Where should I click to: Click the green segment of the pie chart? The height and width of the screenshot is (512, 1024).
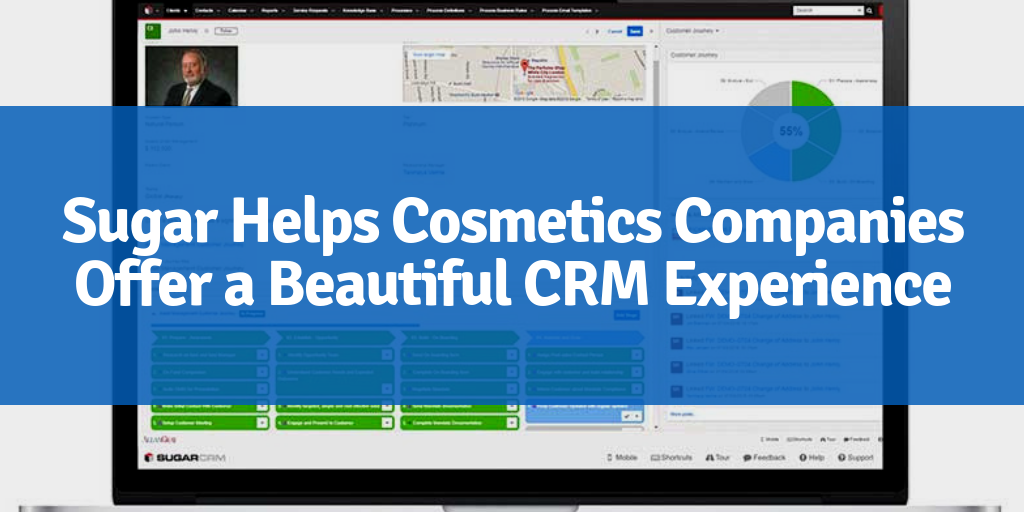[x=812, y=95]
